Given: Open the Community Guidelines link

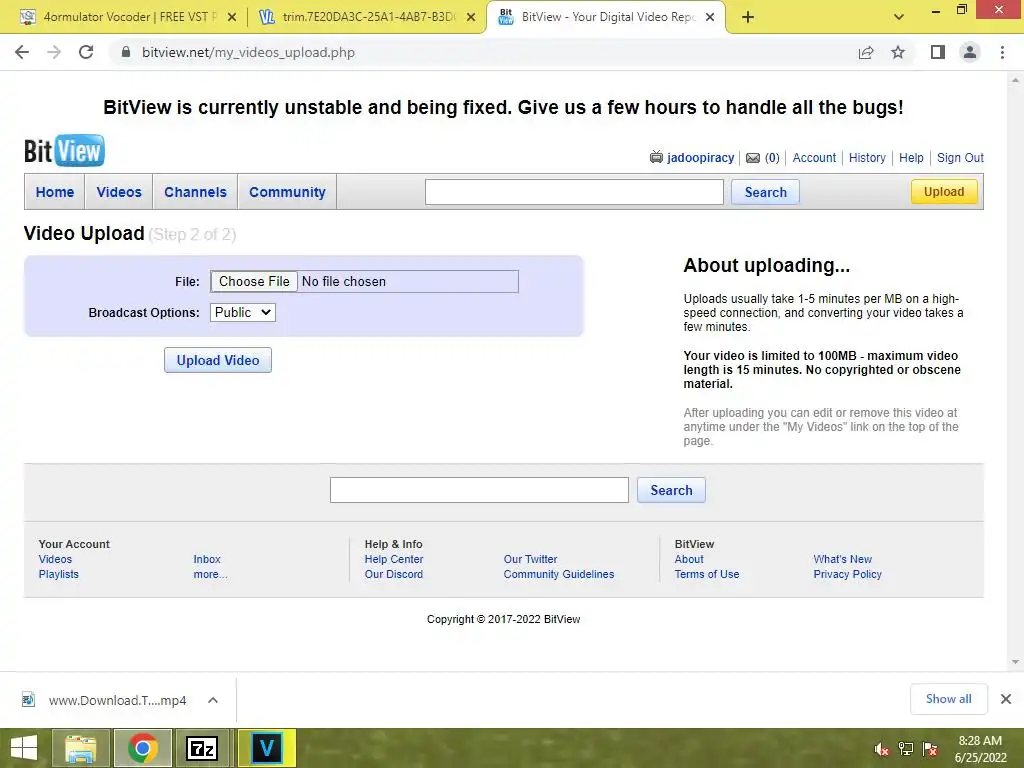Looking at the screenshot, I should [x=558, y=574].
